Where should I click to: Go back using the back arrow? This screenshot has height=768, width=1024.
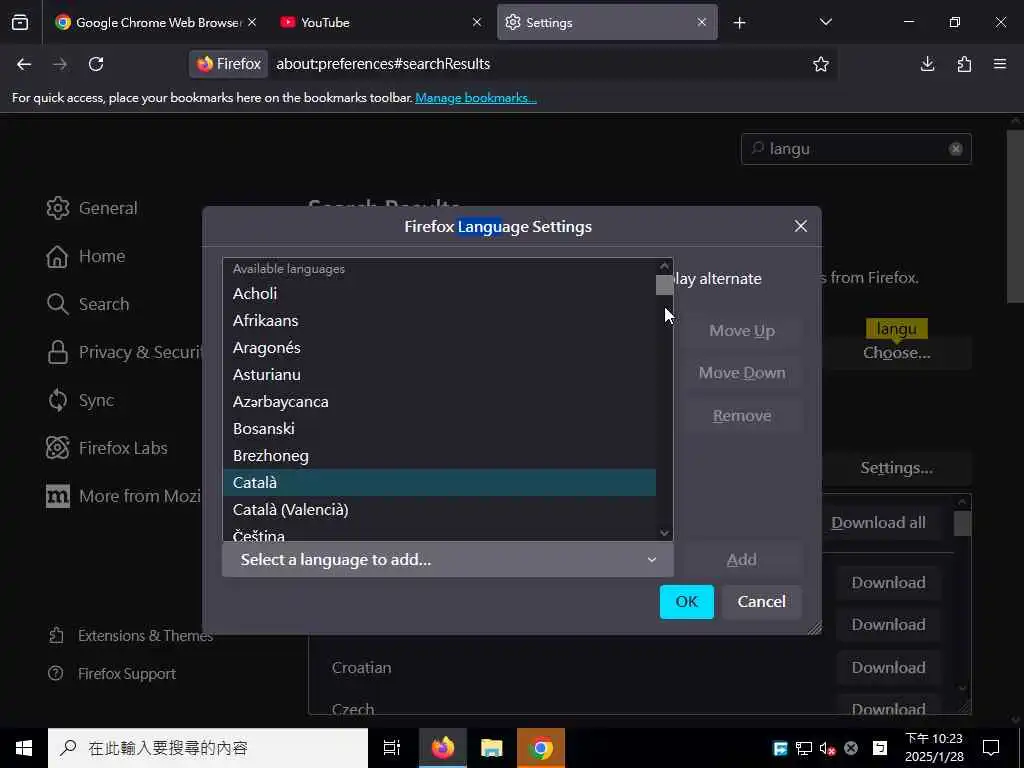tap(24, 64)
